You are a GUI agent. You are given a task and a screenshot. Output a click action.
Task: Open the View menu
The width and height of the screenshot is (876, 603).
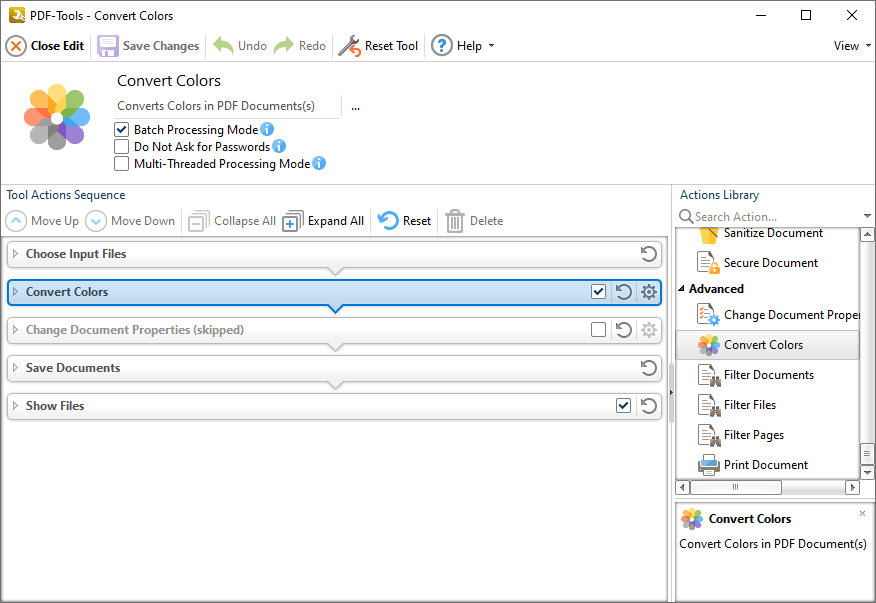point(849,45)
